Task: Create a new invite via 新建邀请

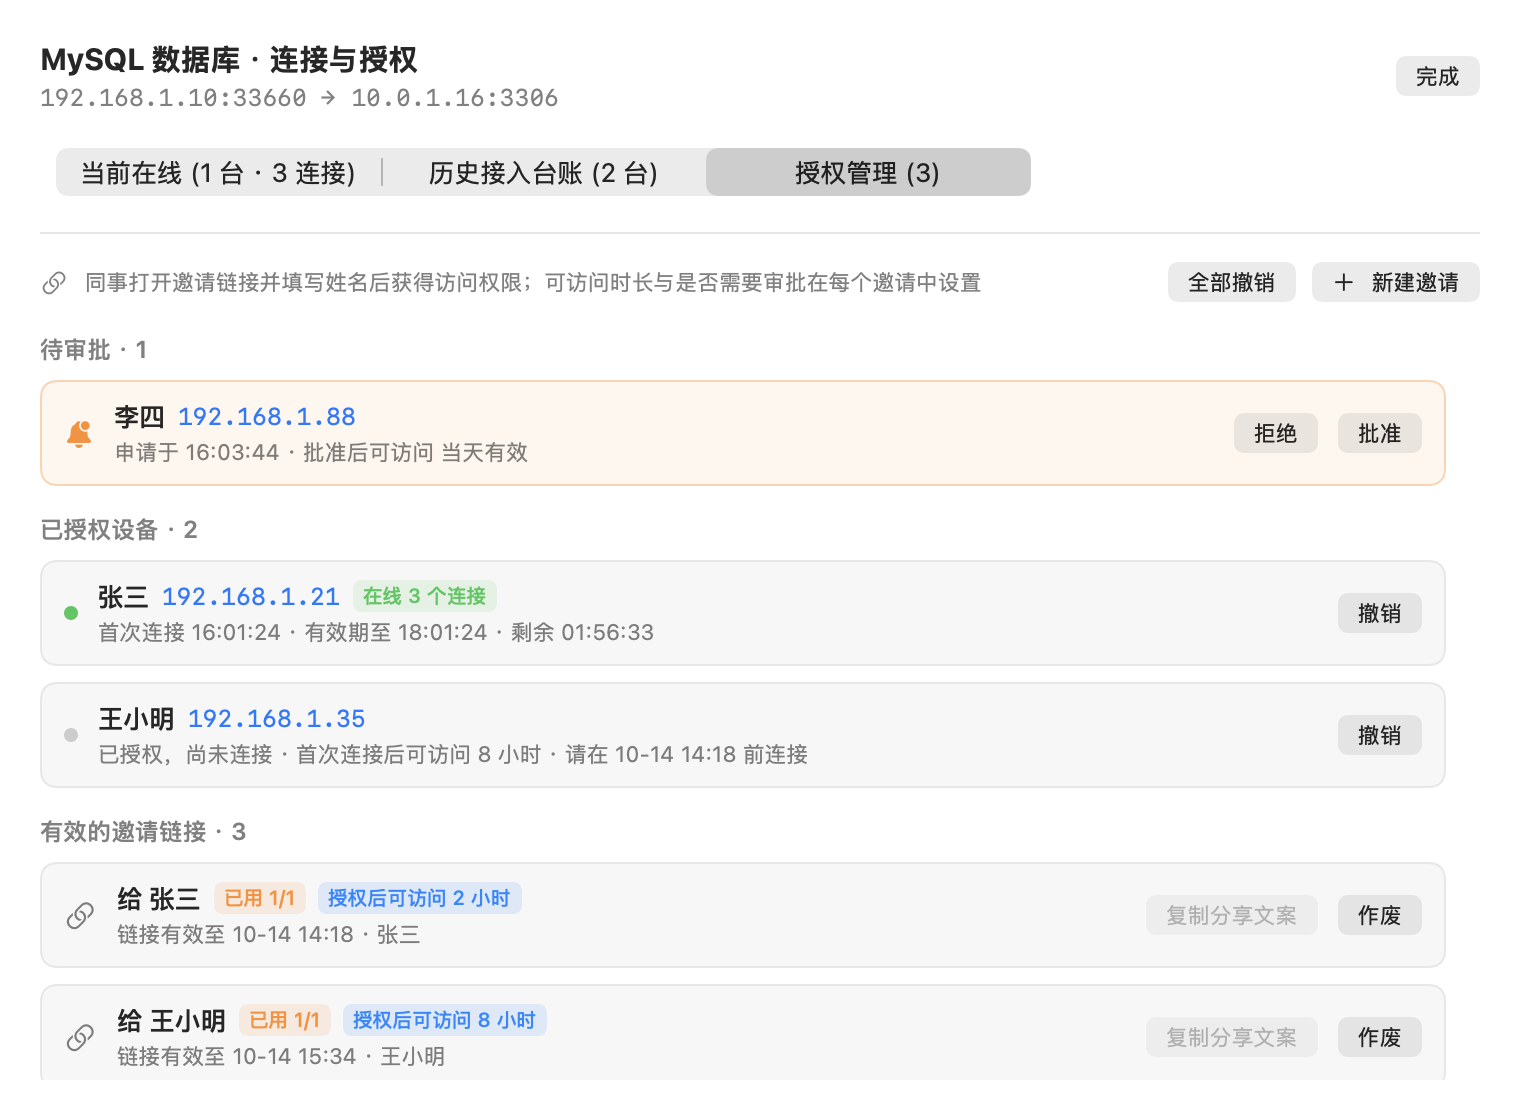Action: pos(1395,282)
